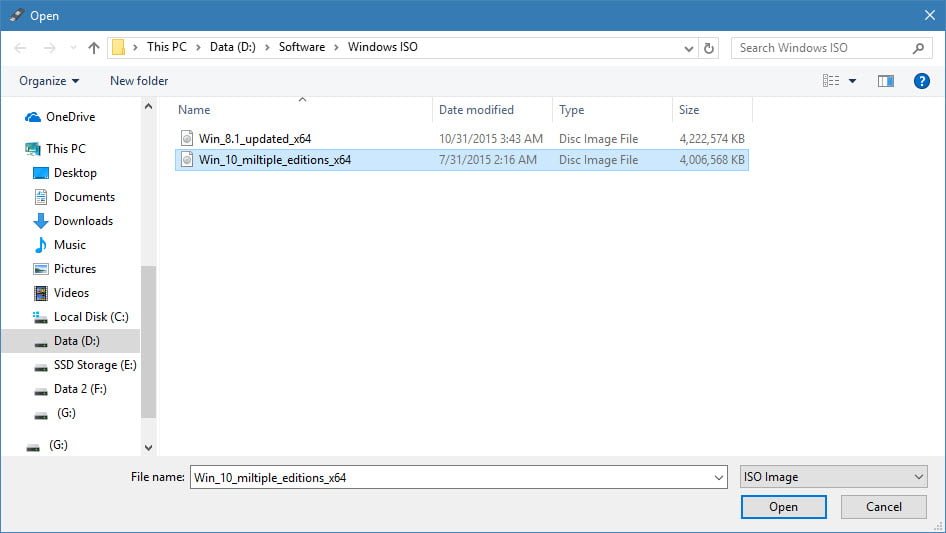Click the Downloads arrow icon

pos(40,221)
